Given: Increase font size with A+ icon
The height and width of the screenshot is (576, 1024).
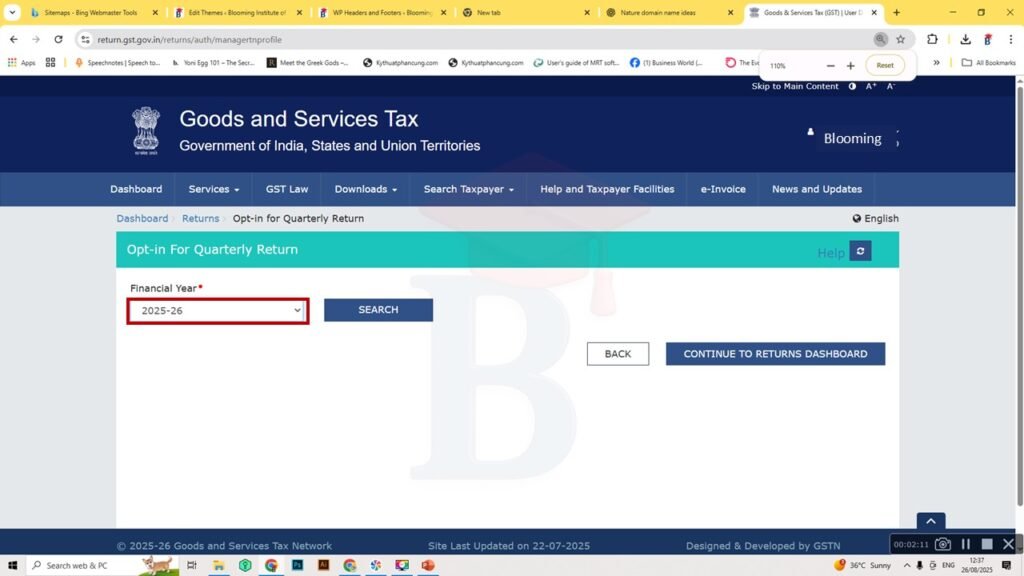Looking at the screenshot, I should (871, 86).
